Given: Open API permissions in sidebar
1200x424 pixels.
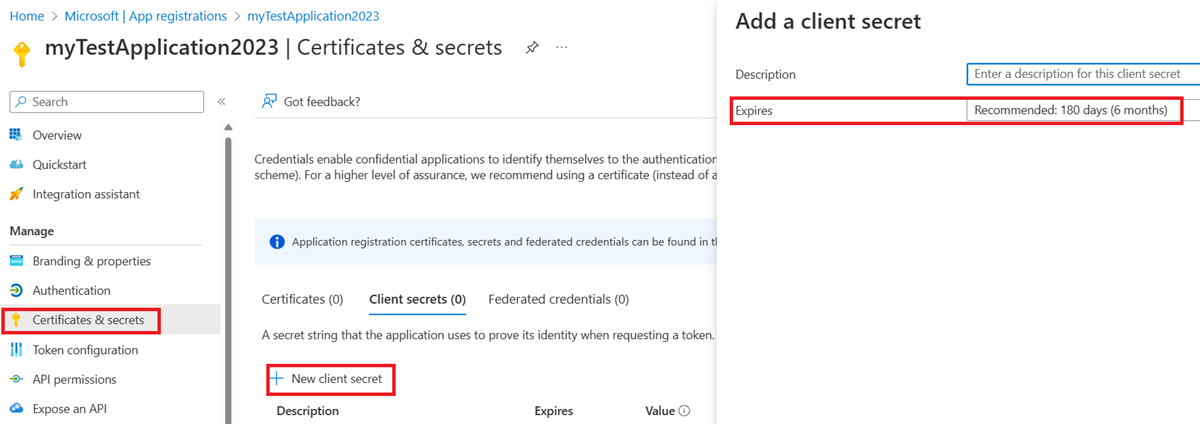Looking at the screenshot, I should [x=74, y=379].
